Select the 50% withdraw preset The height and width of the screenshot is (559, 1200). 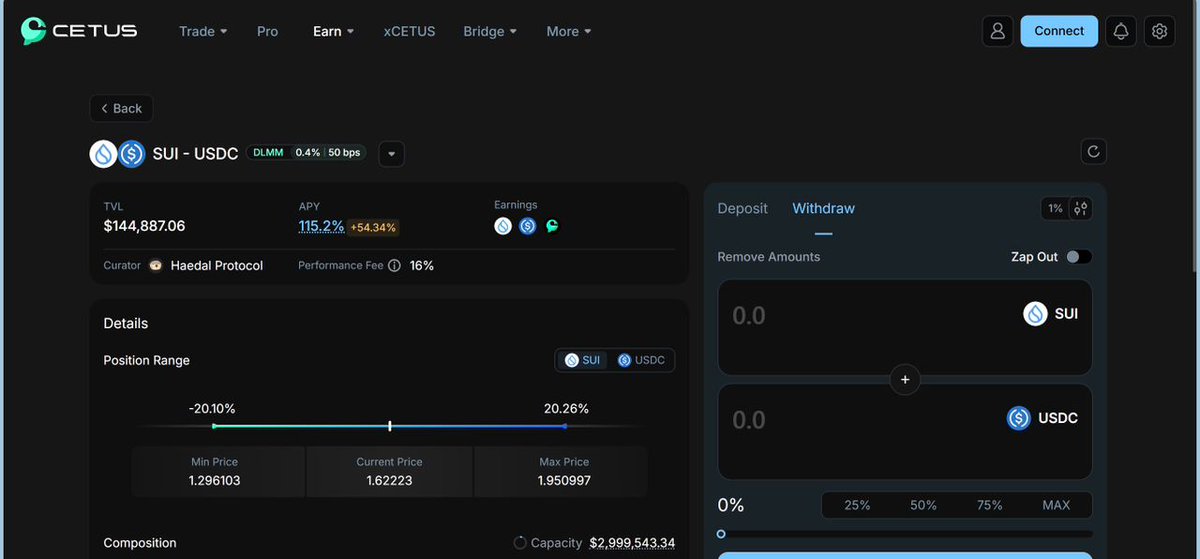coord(923,505)
